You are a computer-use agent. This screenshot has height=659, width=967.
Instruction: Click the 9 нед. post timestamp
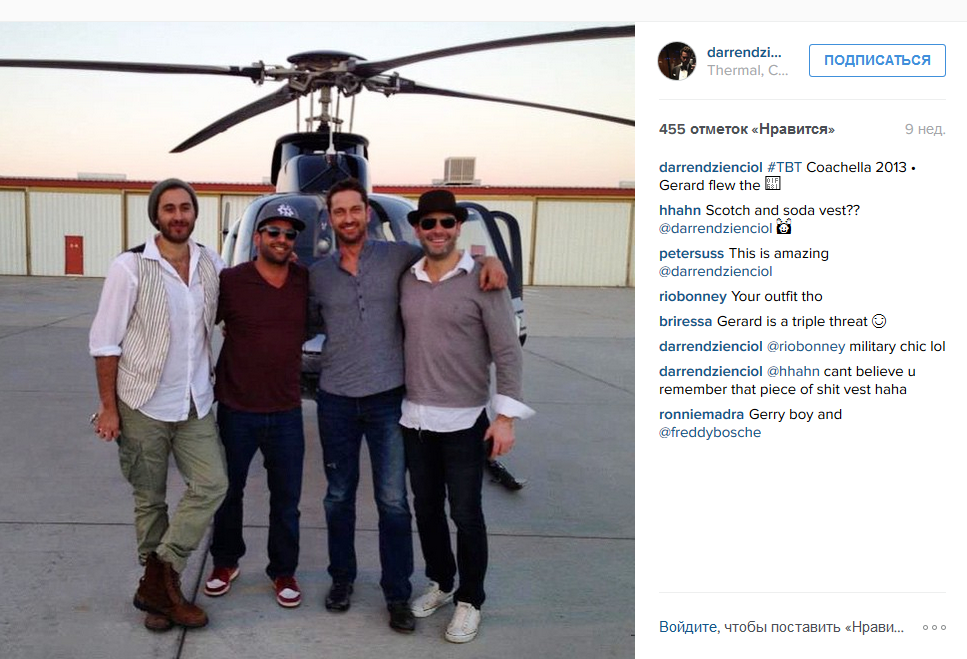point(924,129)
